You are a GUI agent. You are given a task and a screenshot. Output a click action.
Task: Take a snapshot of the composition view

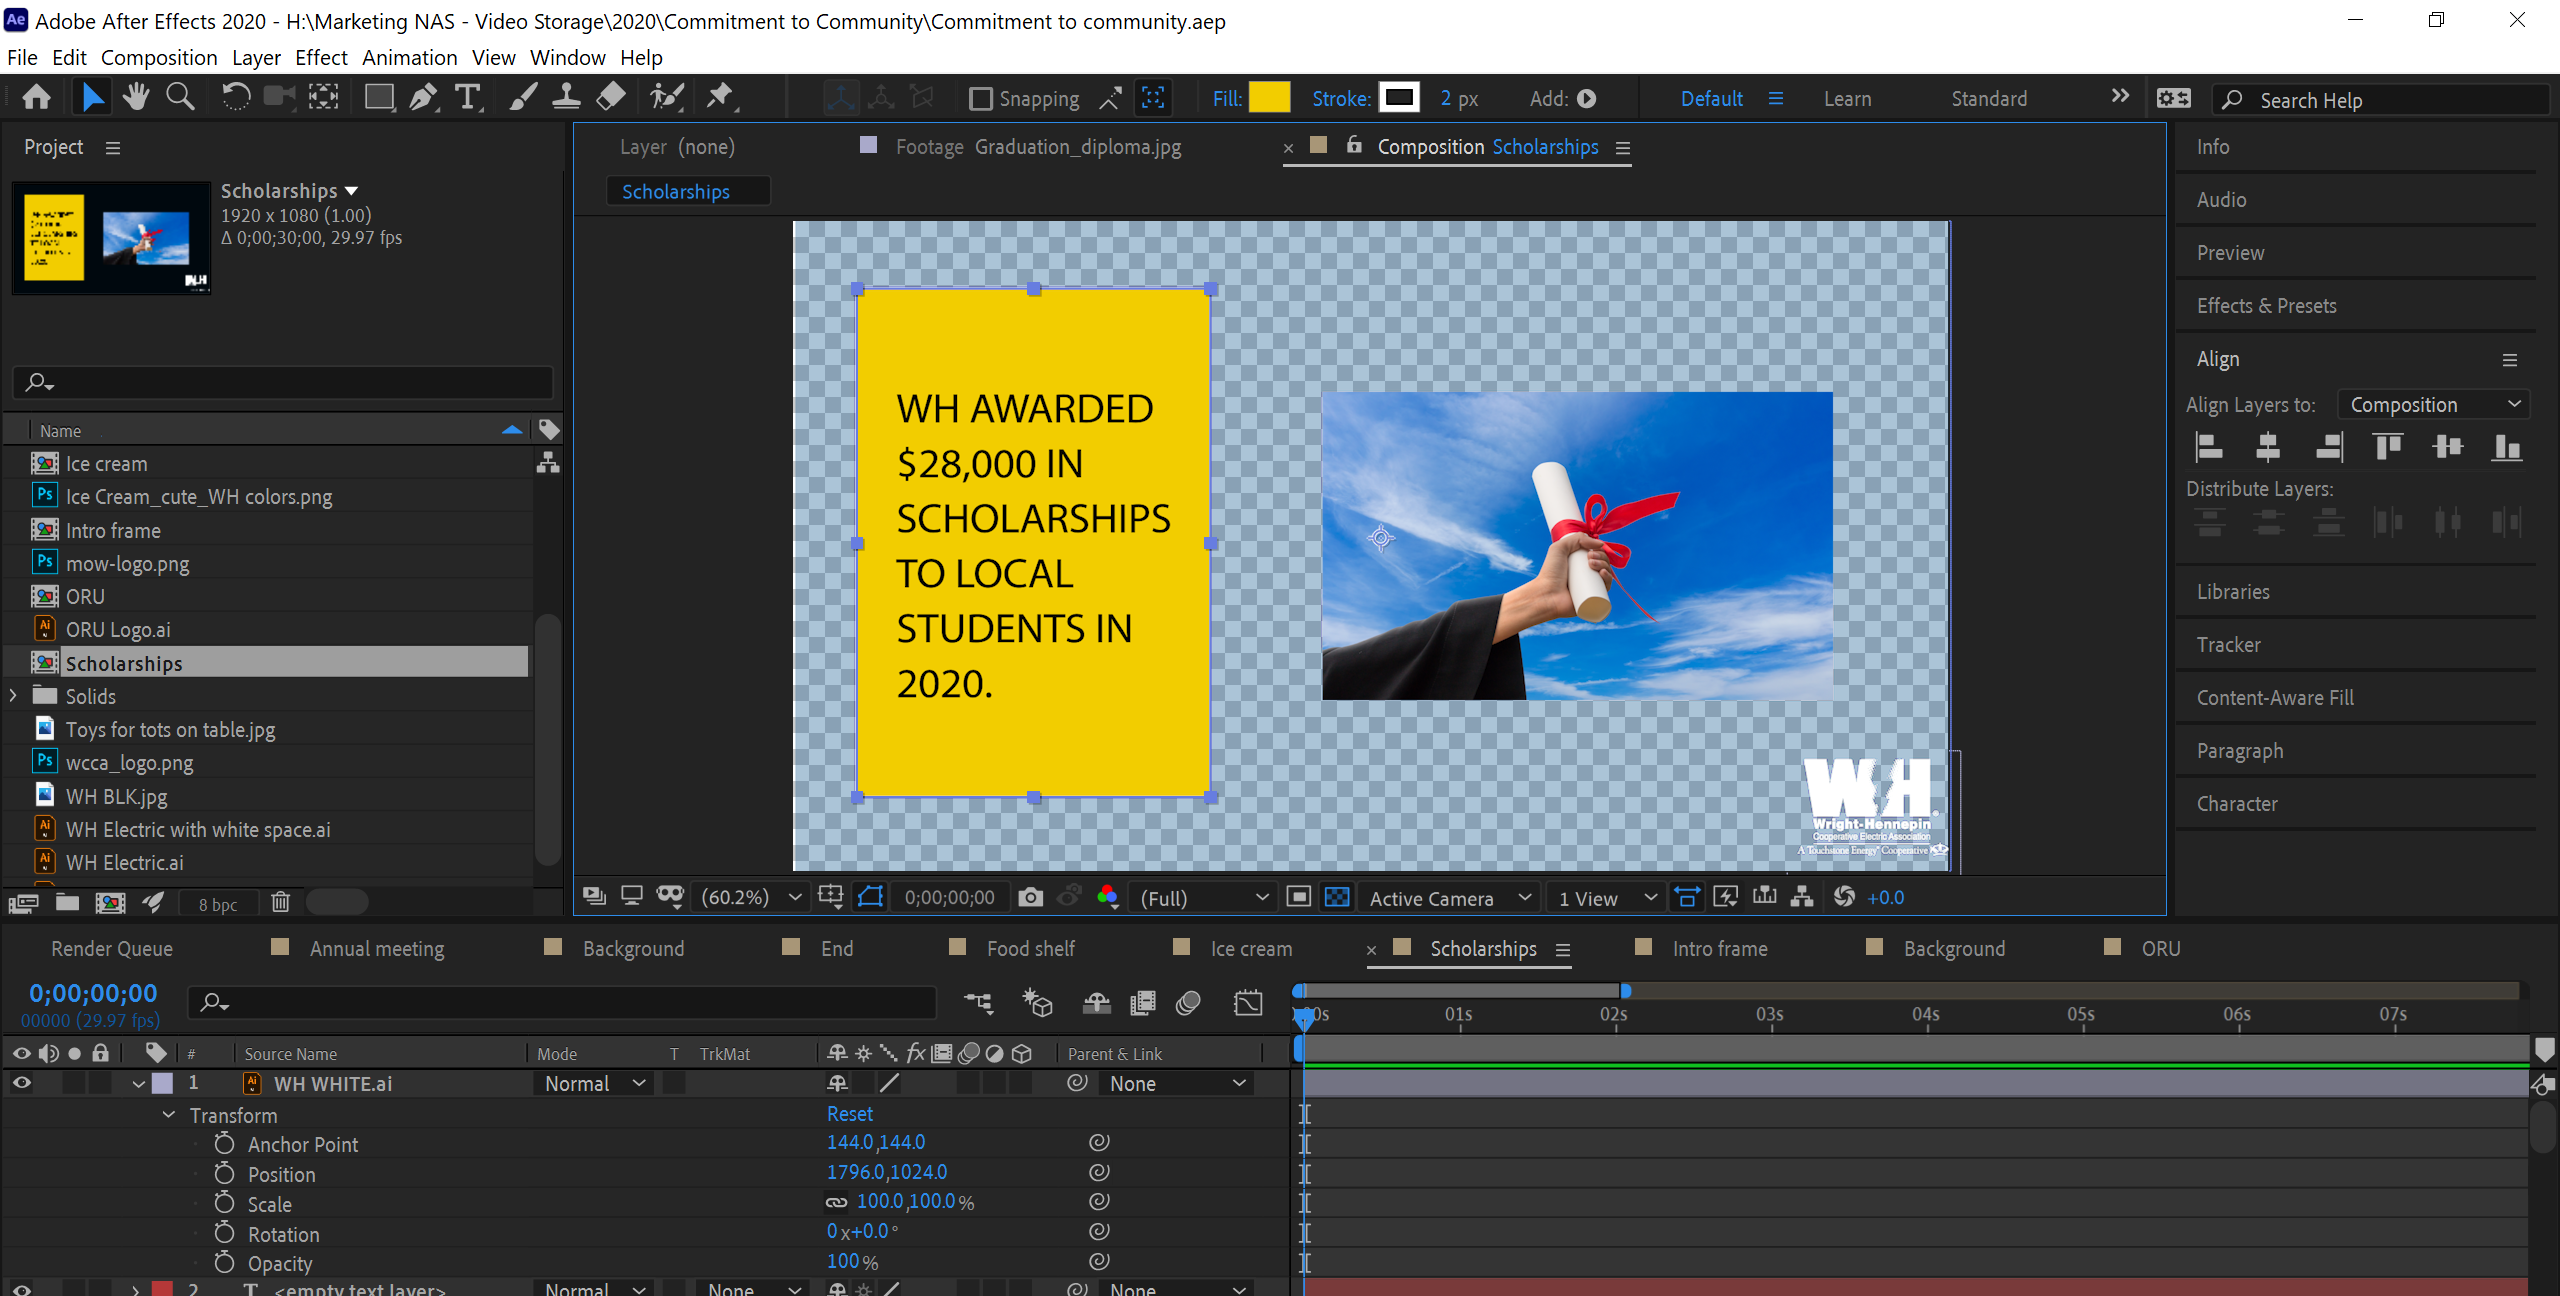point(1030,897)
